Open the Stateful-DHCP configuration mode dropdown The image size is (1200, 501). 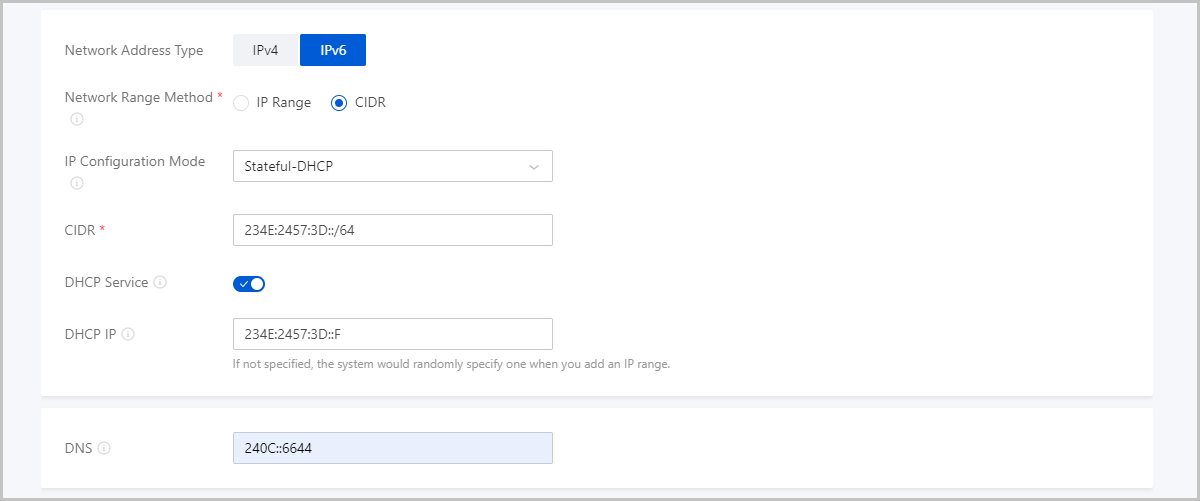pos(392,166)
